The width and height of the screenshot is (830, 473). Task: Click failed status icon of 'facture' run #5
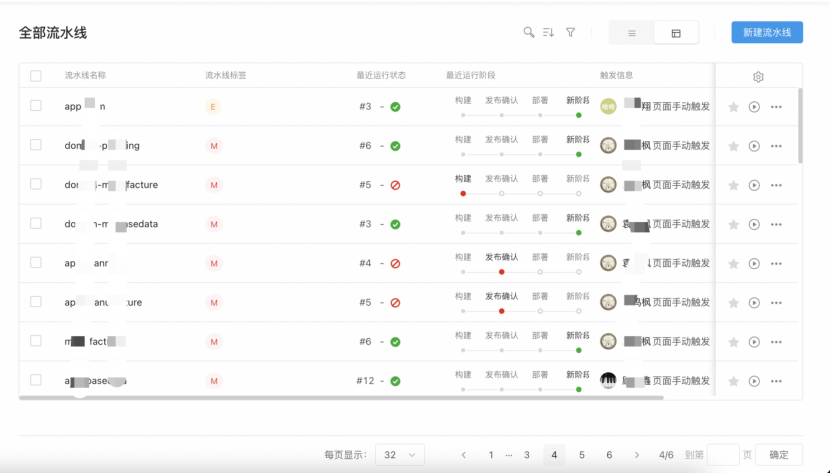click(395, 185)
